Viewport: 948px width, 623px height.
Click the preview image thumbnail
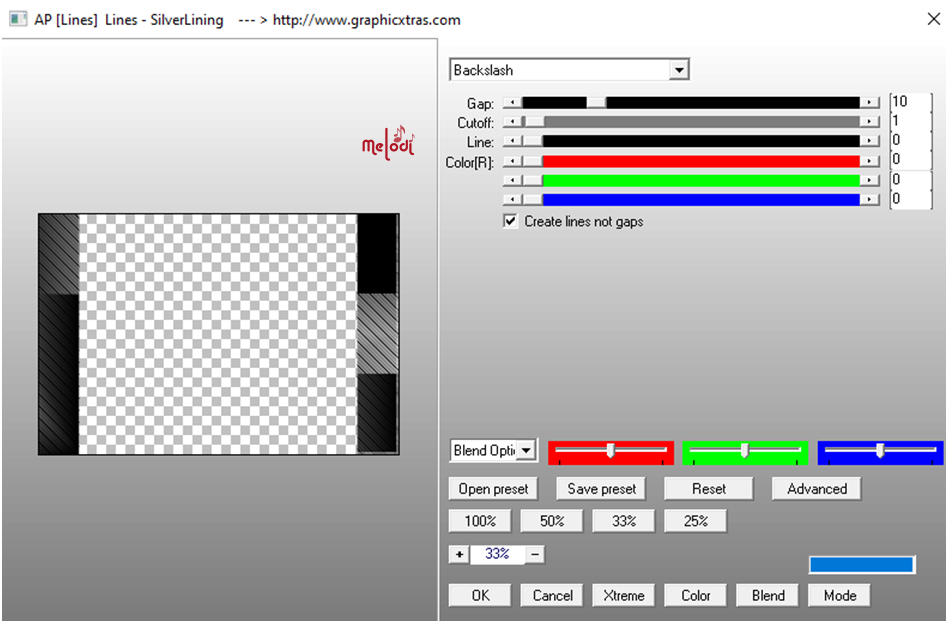coord(219,334)
